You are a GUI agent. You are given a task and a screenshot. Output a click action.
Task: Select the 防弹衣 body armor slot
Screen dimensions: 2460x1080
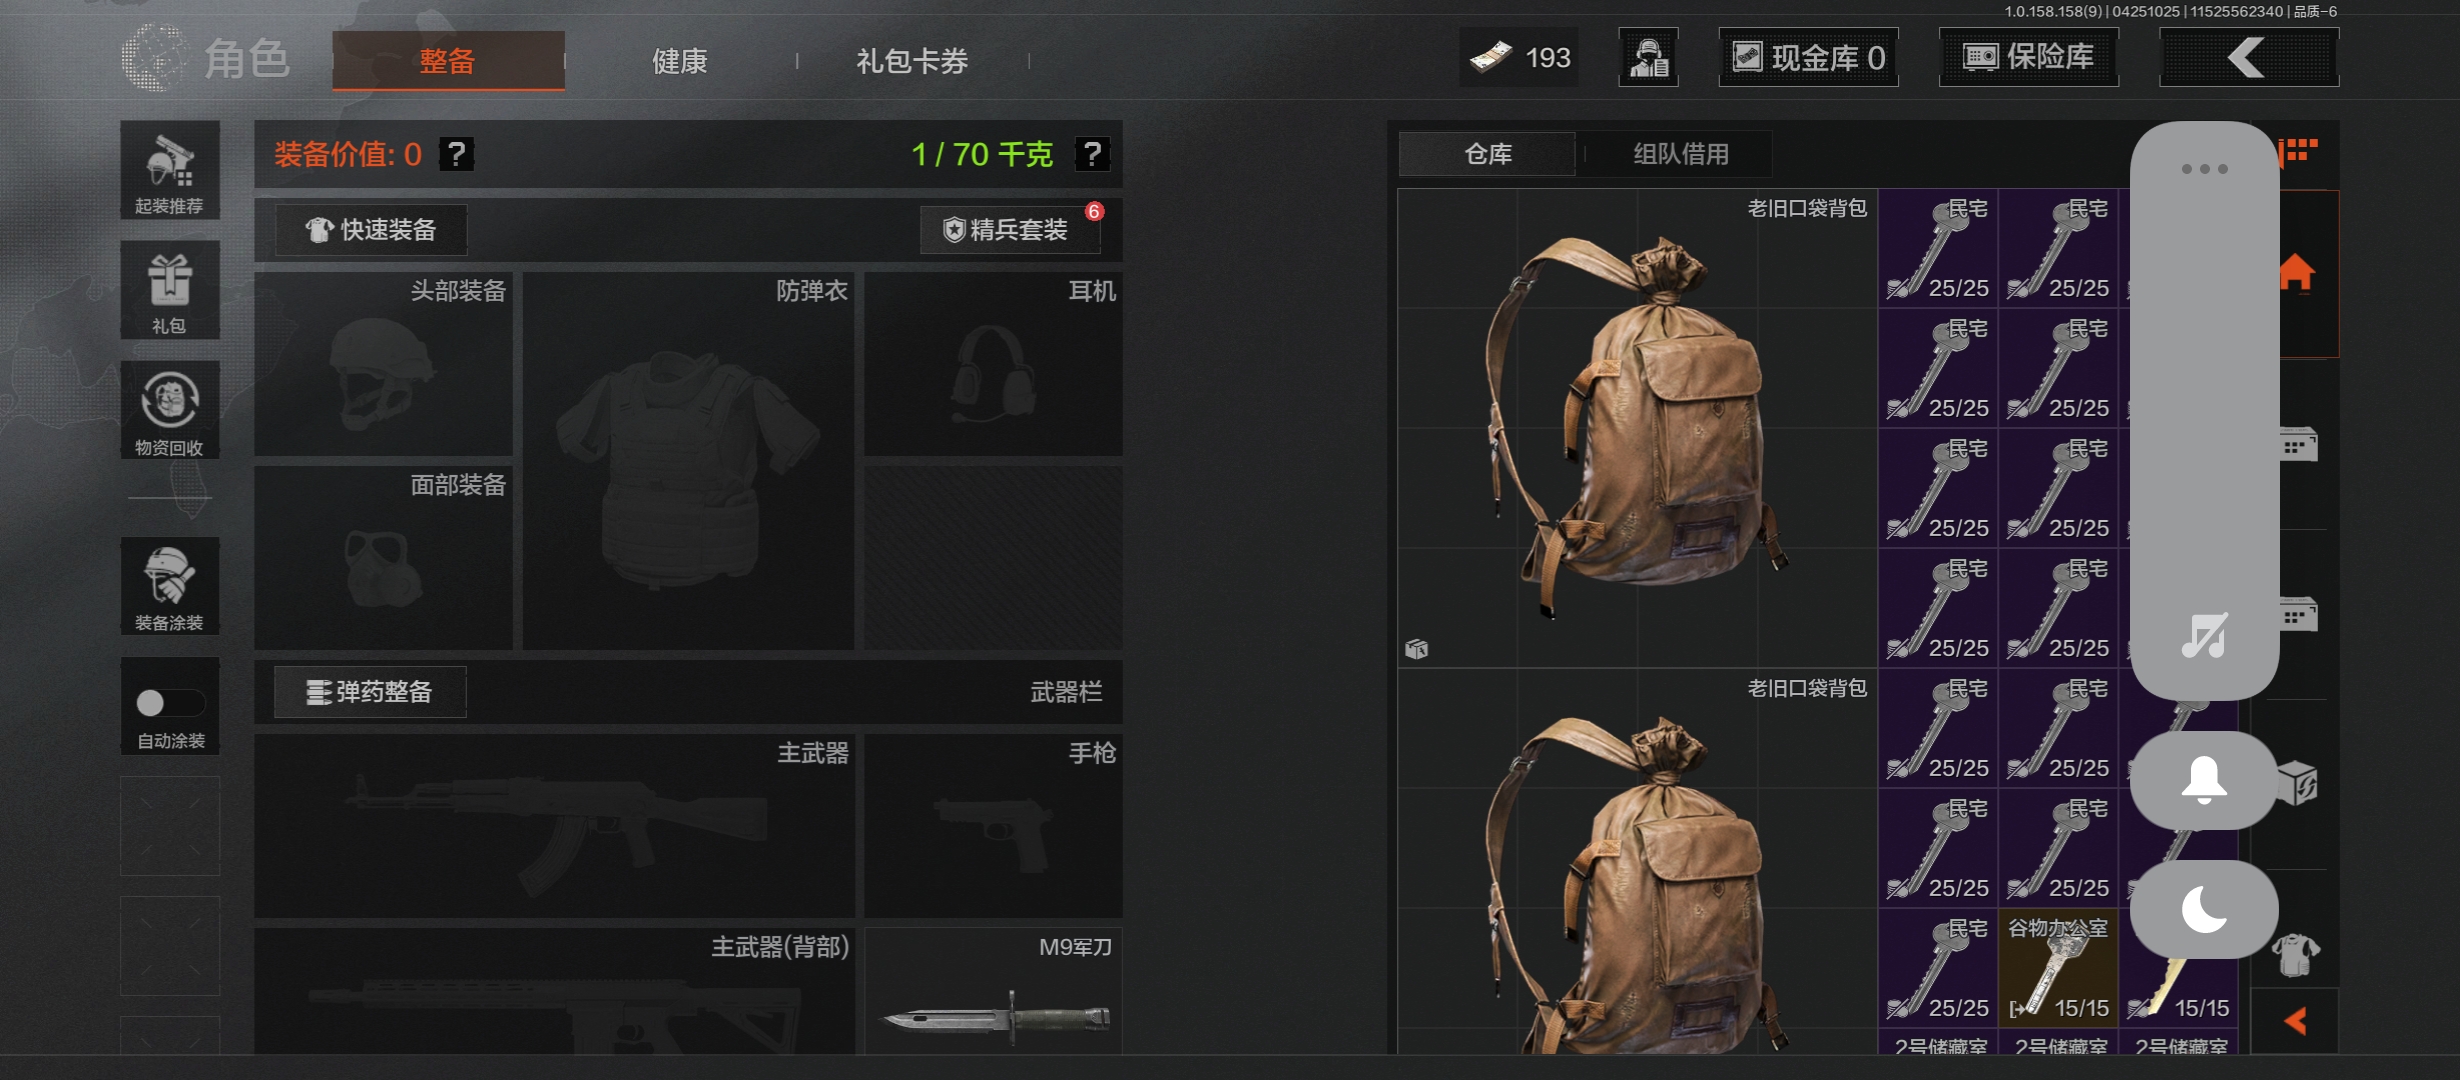pyautogui.click(x=689, y=461)
